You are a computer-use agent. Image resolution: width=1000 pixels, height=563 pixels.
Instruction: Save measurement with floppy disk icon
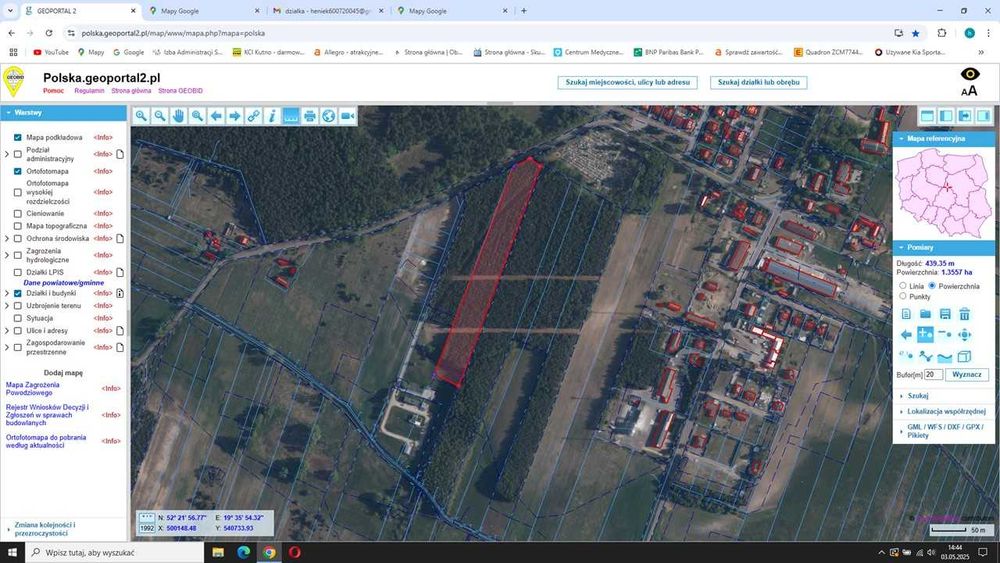coord(945,314)
